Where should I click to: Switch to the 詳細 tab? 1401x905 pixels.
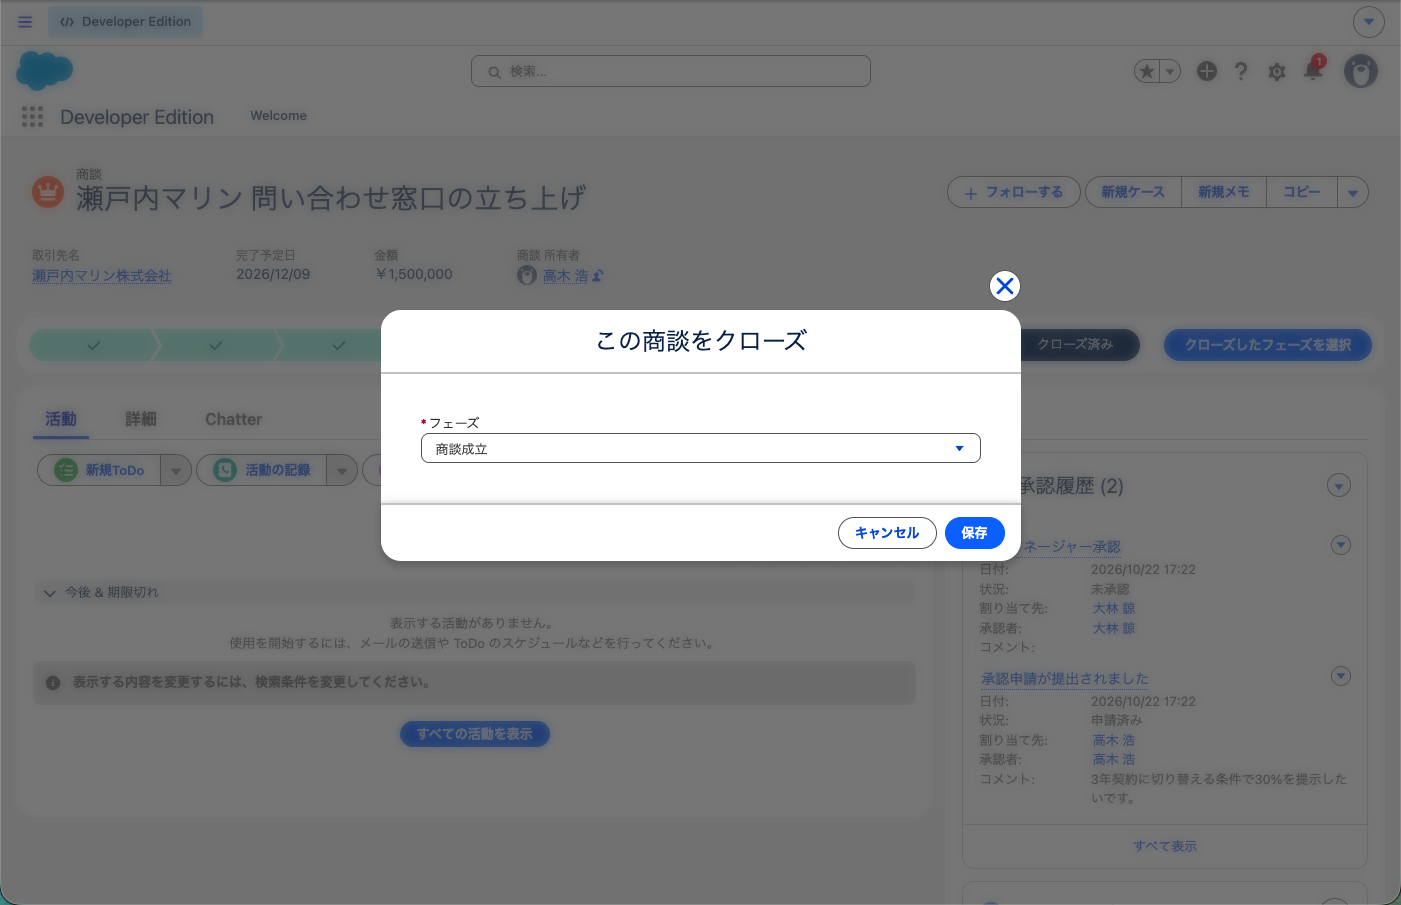pos(141,419)
